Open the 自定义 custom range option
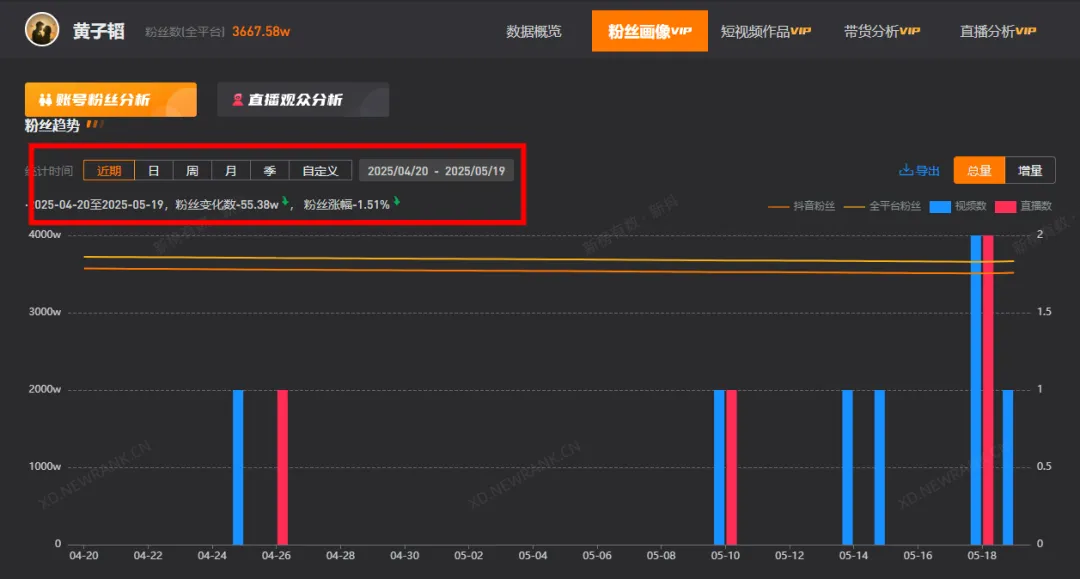This screenshot has height=579, width=1080. pyautogui.click(x=320, y=171)
